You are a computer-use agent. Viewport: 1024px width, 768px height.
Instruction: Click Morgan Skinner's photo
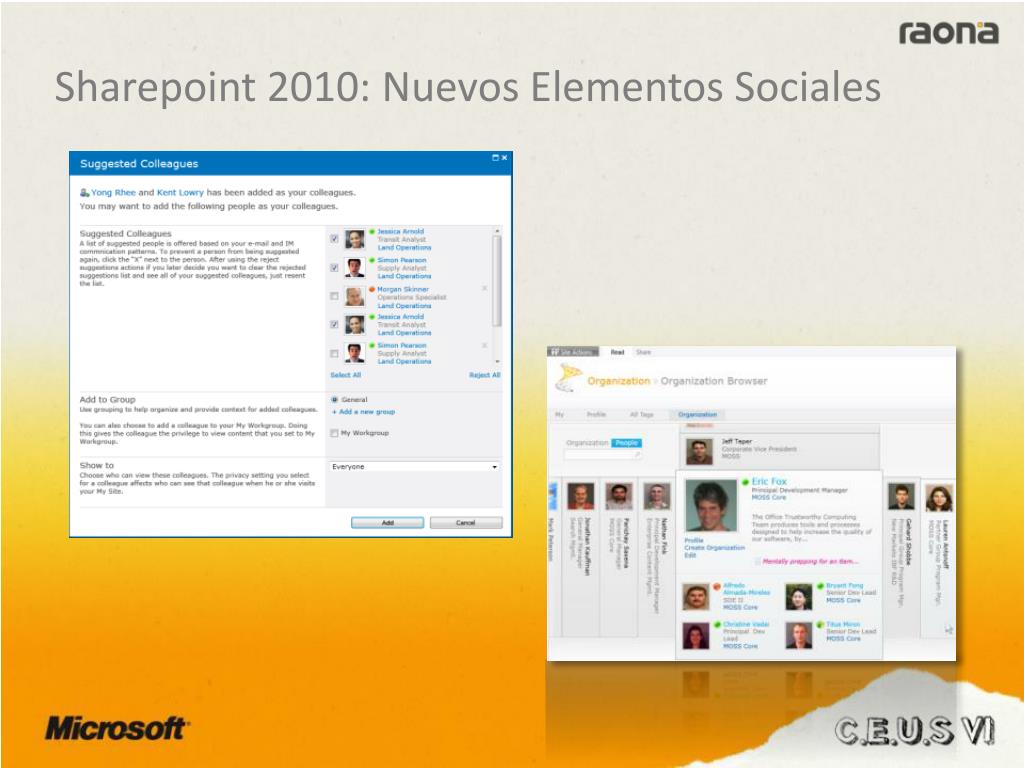(355, 296)
